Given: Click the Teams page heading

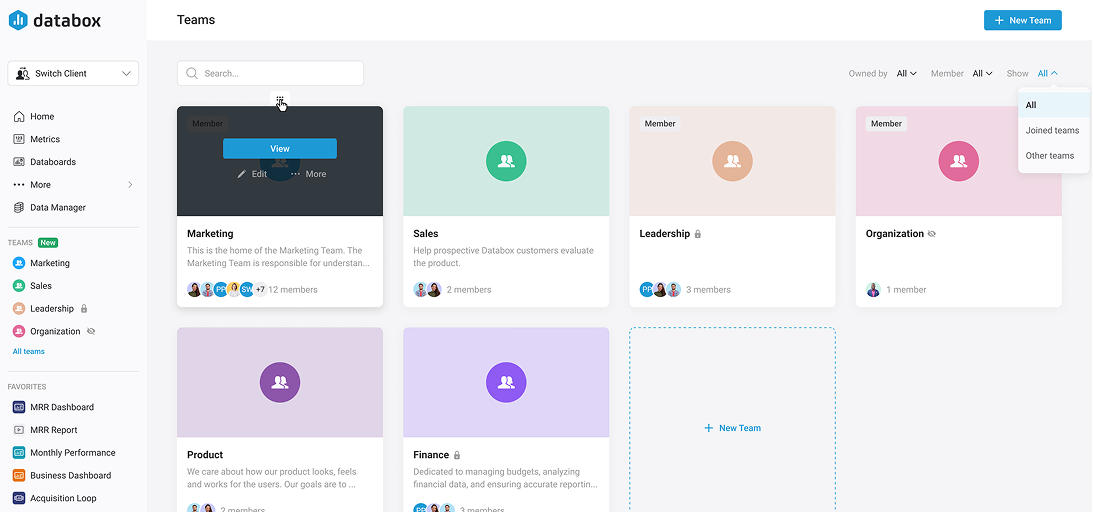Looking at the screenshot, I should (196, 20).
